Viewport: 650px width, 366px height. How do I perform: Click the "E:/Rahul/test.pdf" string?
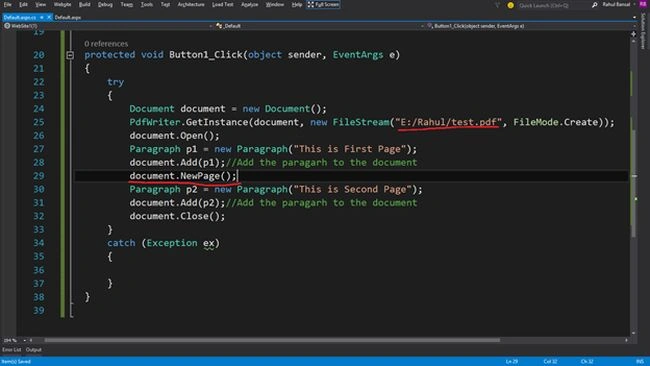point(448,122)
